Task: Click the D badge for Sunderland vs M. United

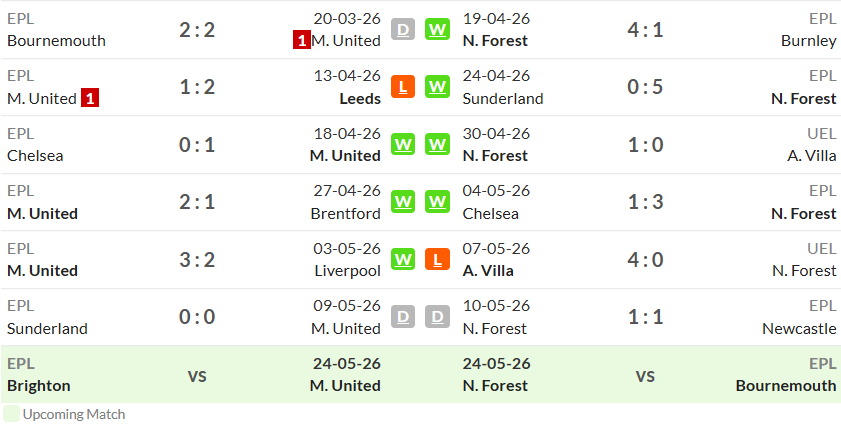Action: click(403, 316)
